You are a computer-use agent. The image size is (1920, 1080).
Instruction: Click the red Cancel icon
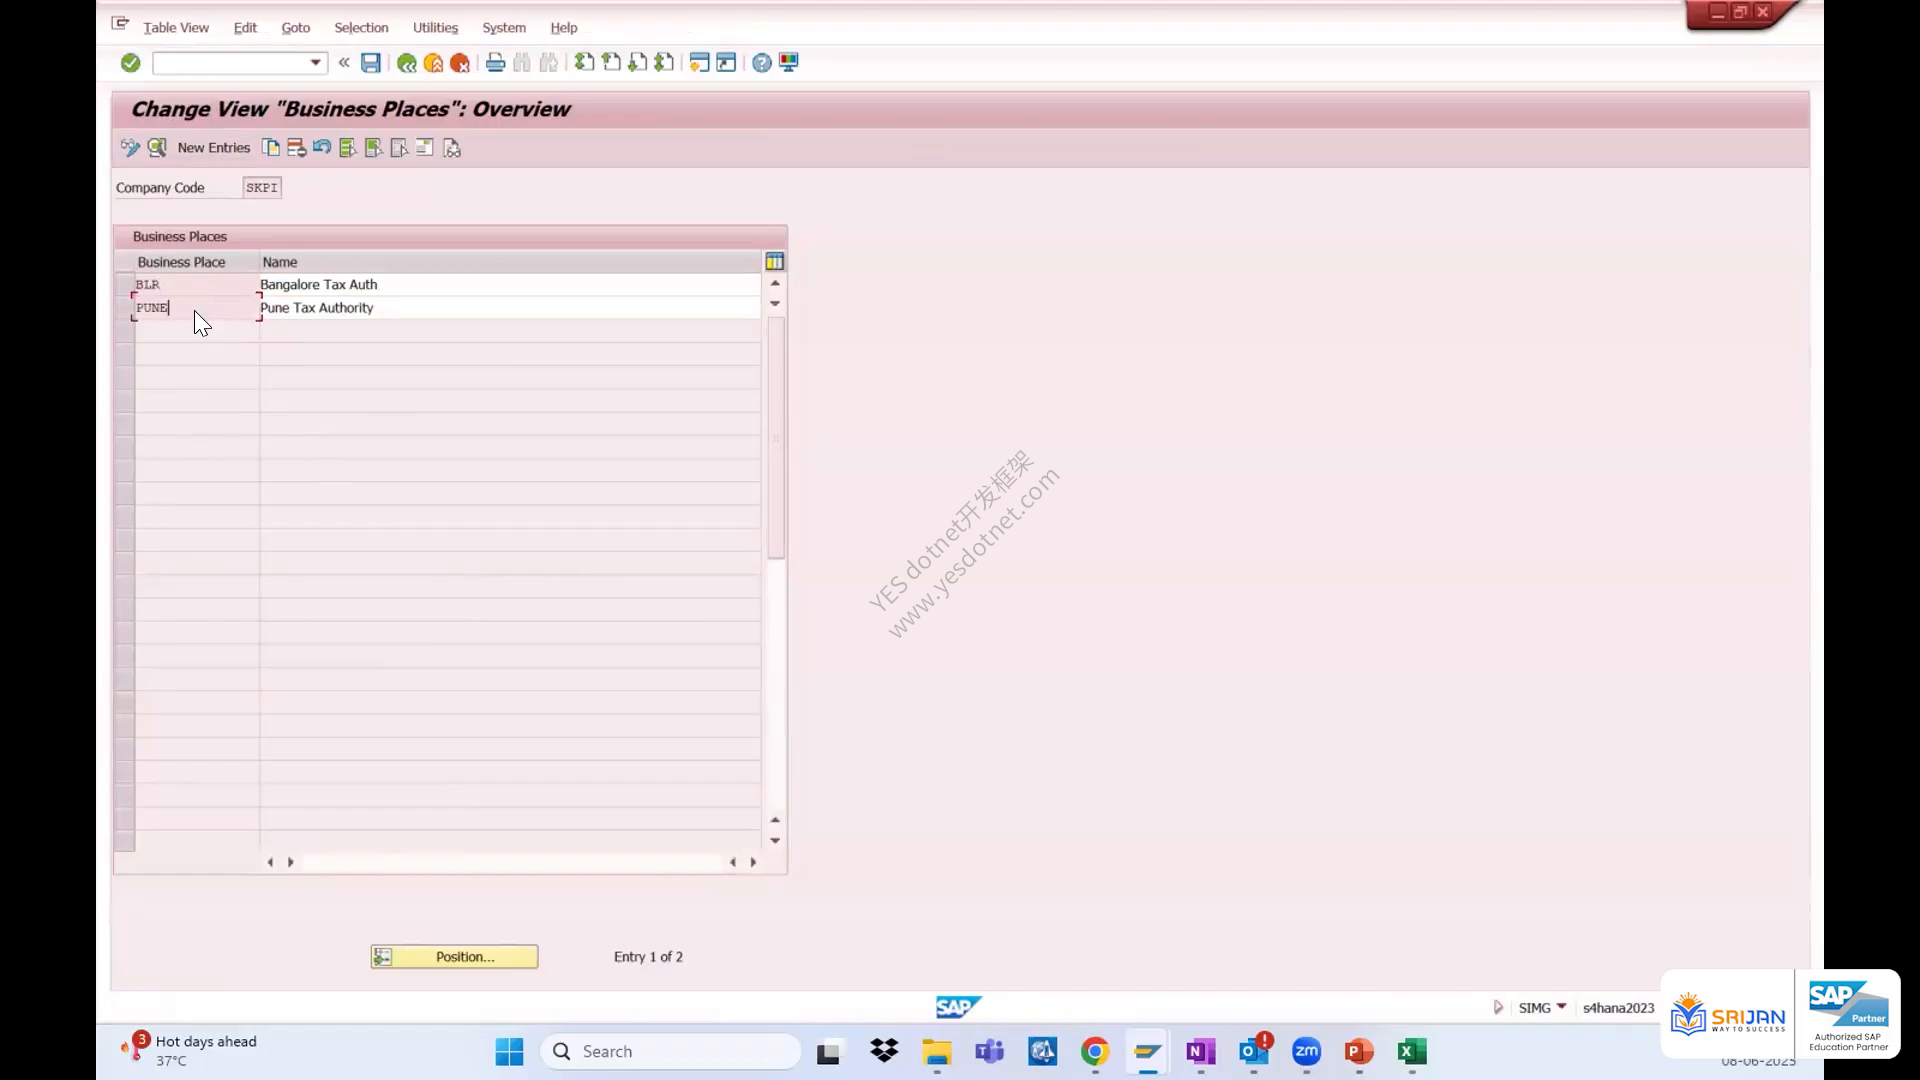[460, 63]
